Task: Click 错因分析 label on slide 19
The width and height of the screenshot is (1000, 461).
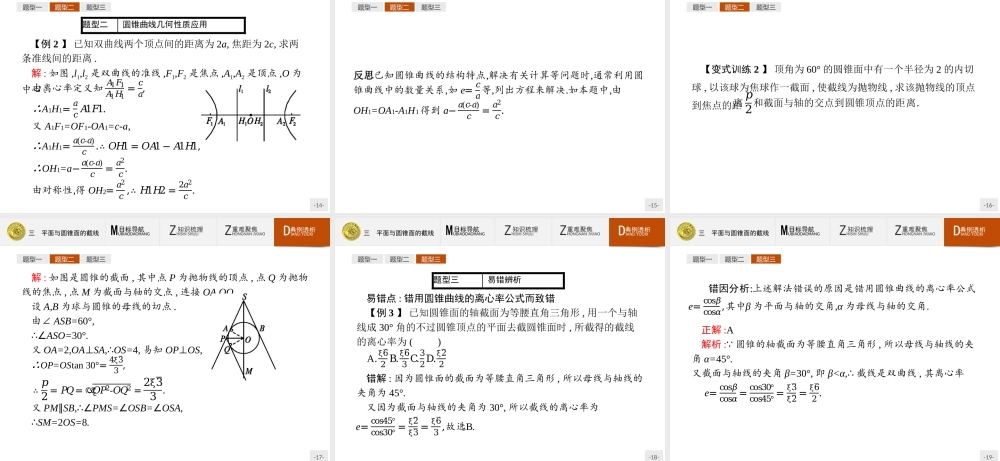Action: tap(730, 289)
